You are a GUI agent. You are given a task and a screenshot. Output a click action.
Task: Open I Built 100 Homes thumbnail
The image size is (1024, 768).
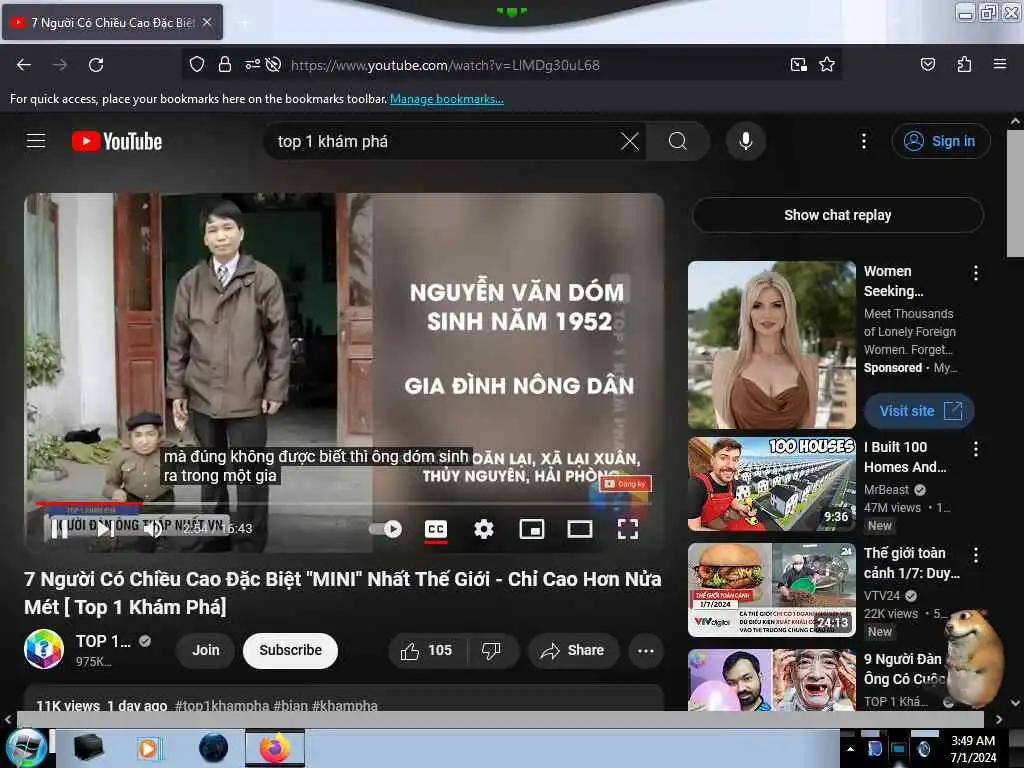772,484
